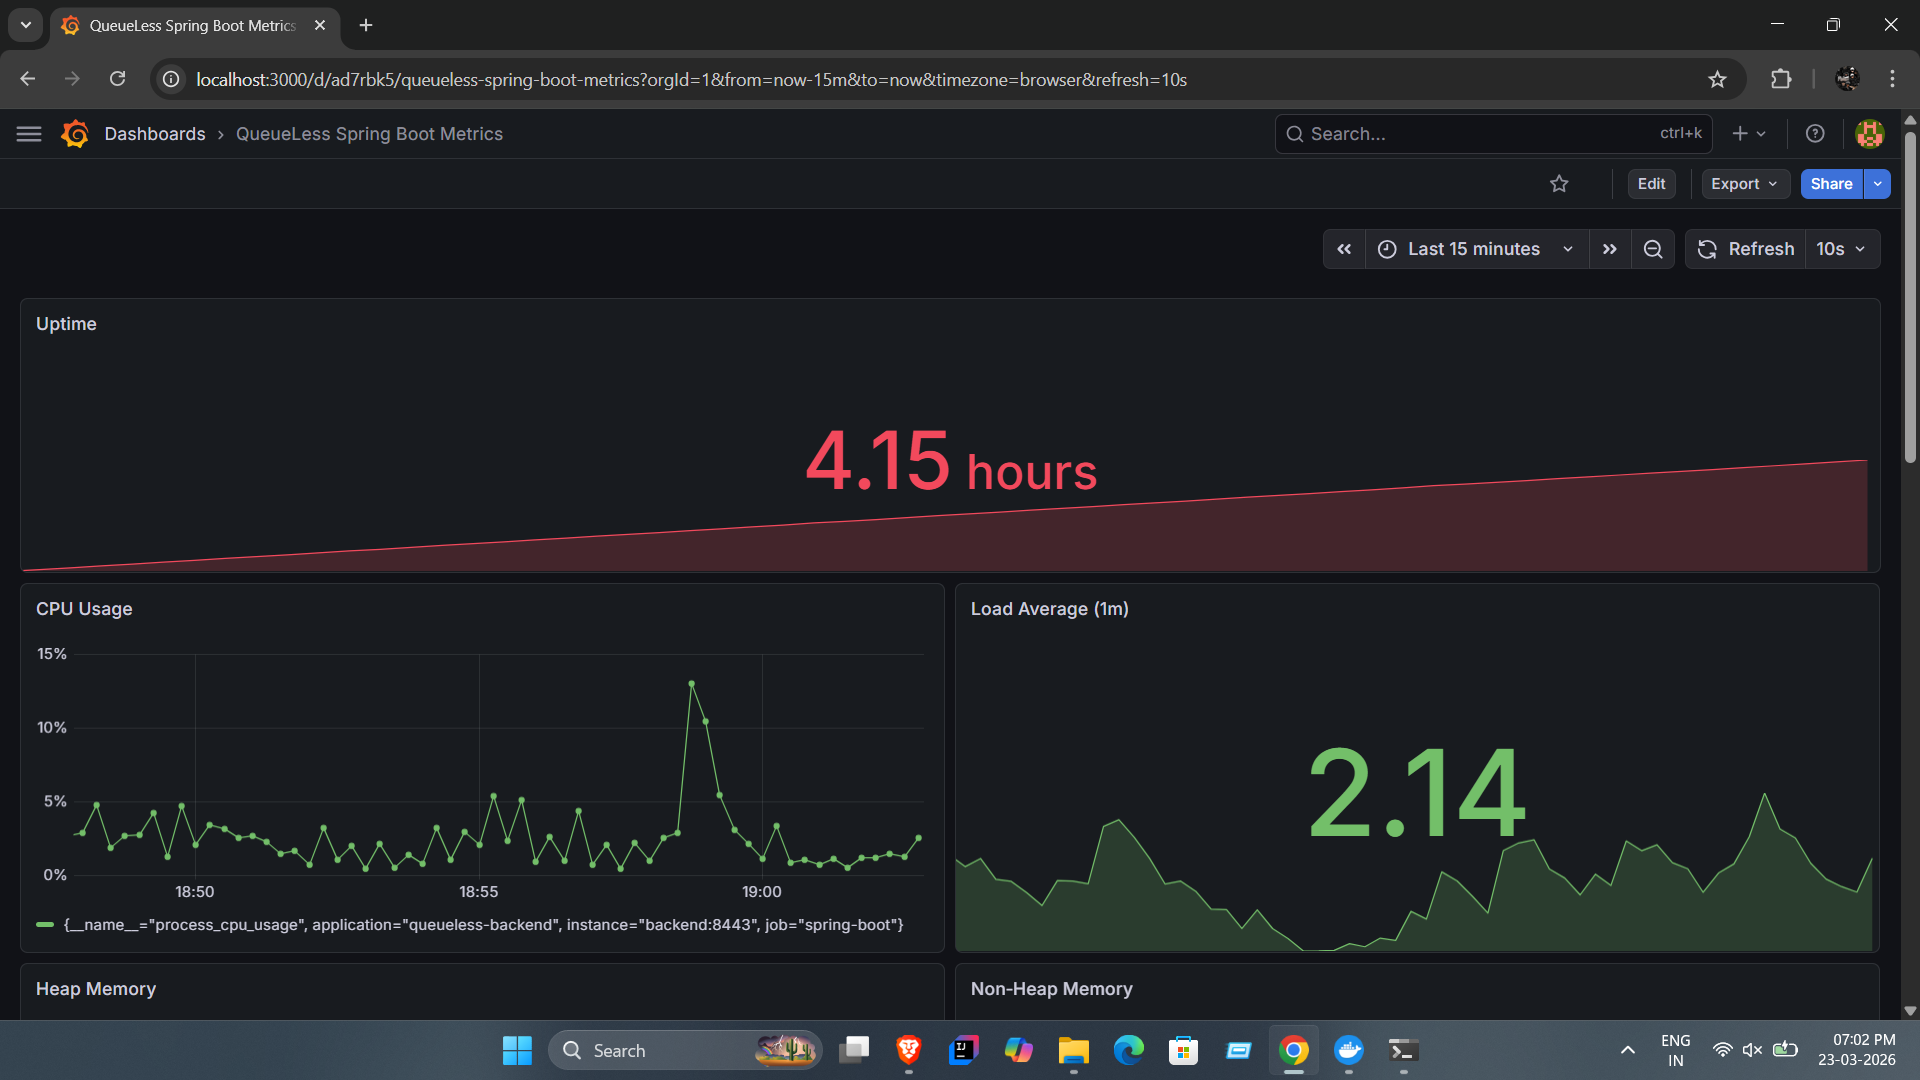This screenshot has height=1080, width=1920.
Task: Expand the Export dropdown
Action: pyautogui.click(x=1745, y=184)
